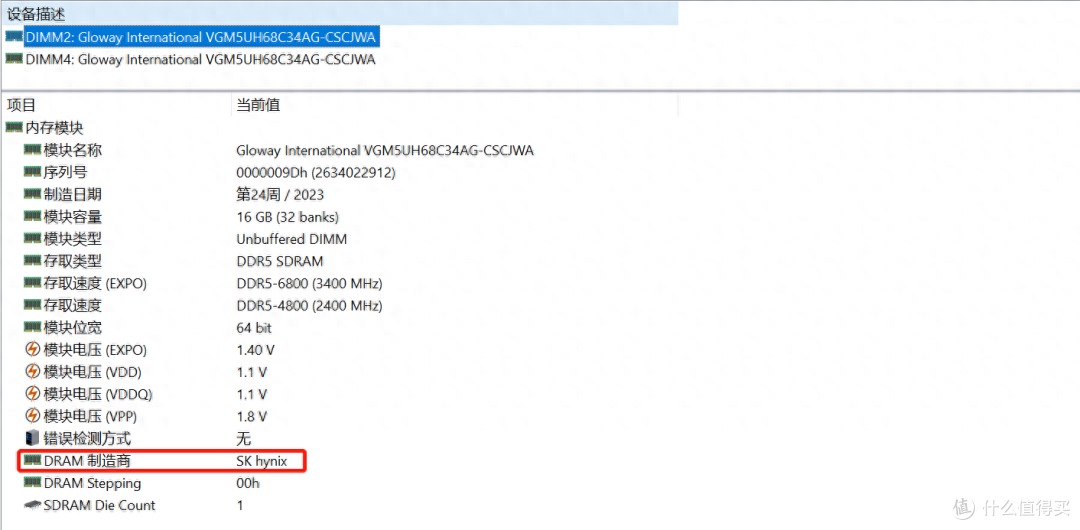Click the icon beside 制造日期

(32, 194)
